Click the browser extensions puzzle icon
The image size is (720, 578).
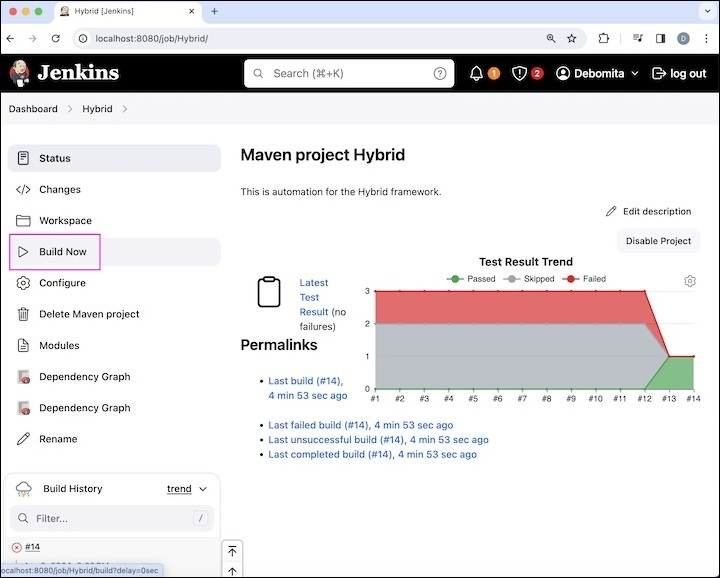[x=604, y=38]
